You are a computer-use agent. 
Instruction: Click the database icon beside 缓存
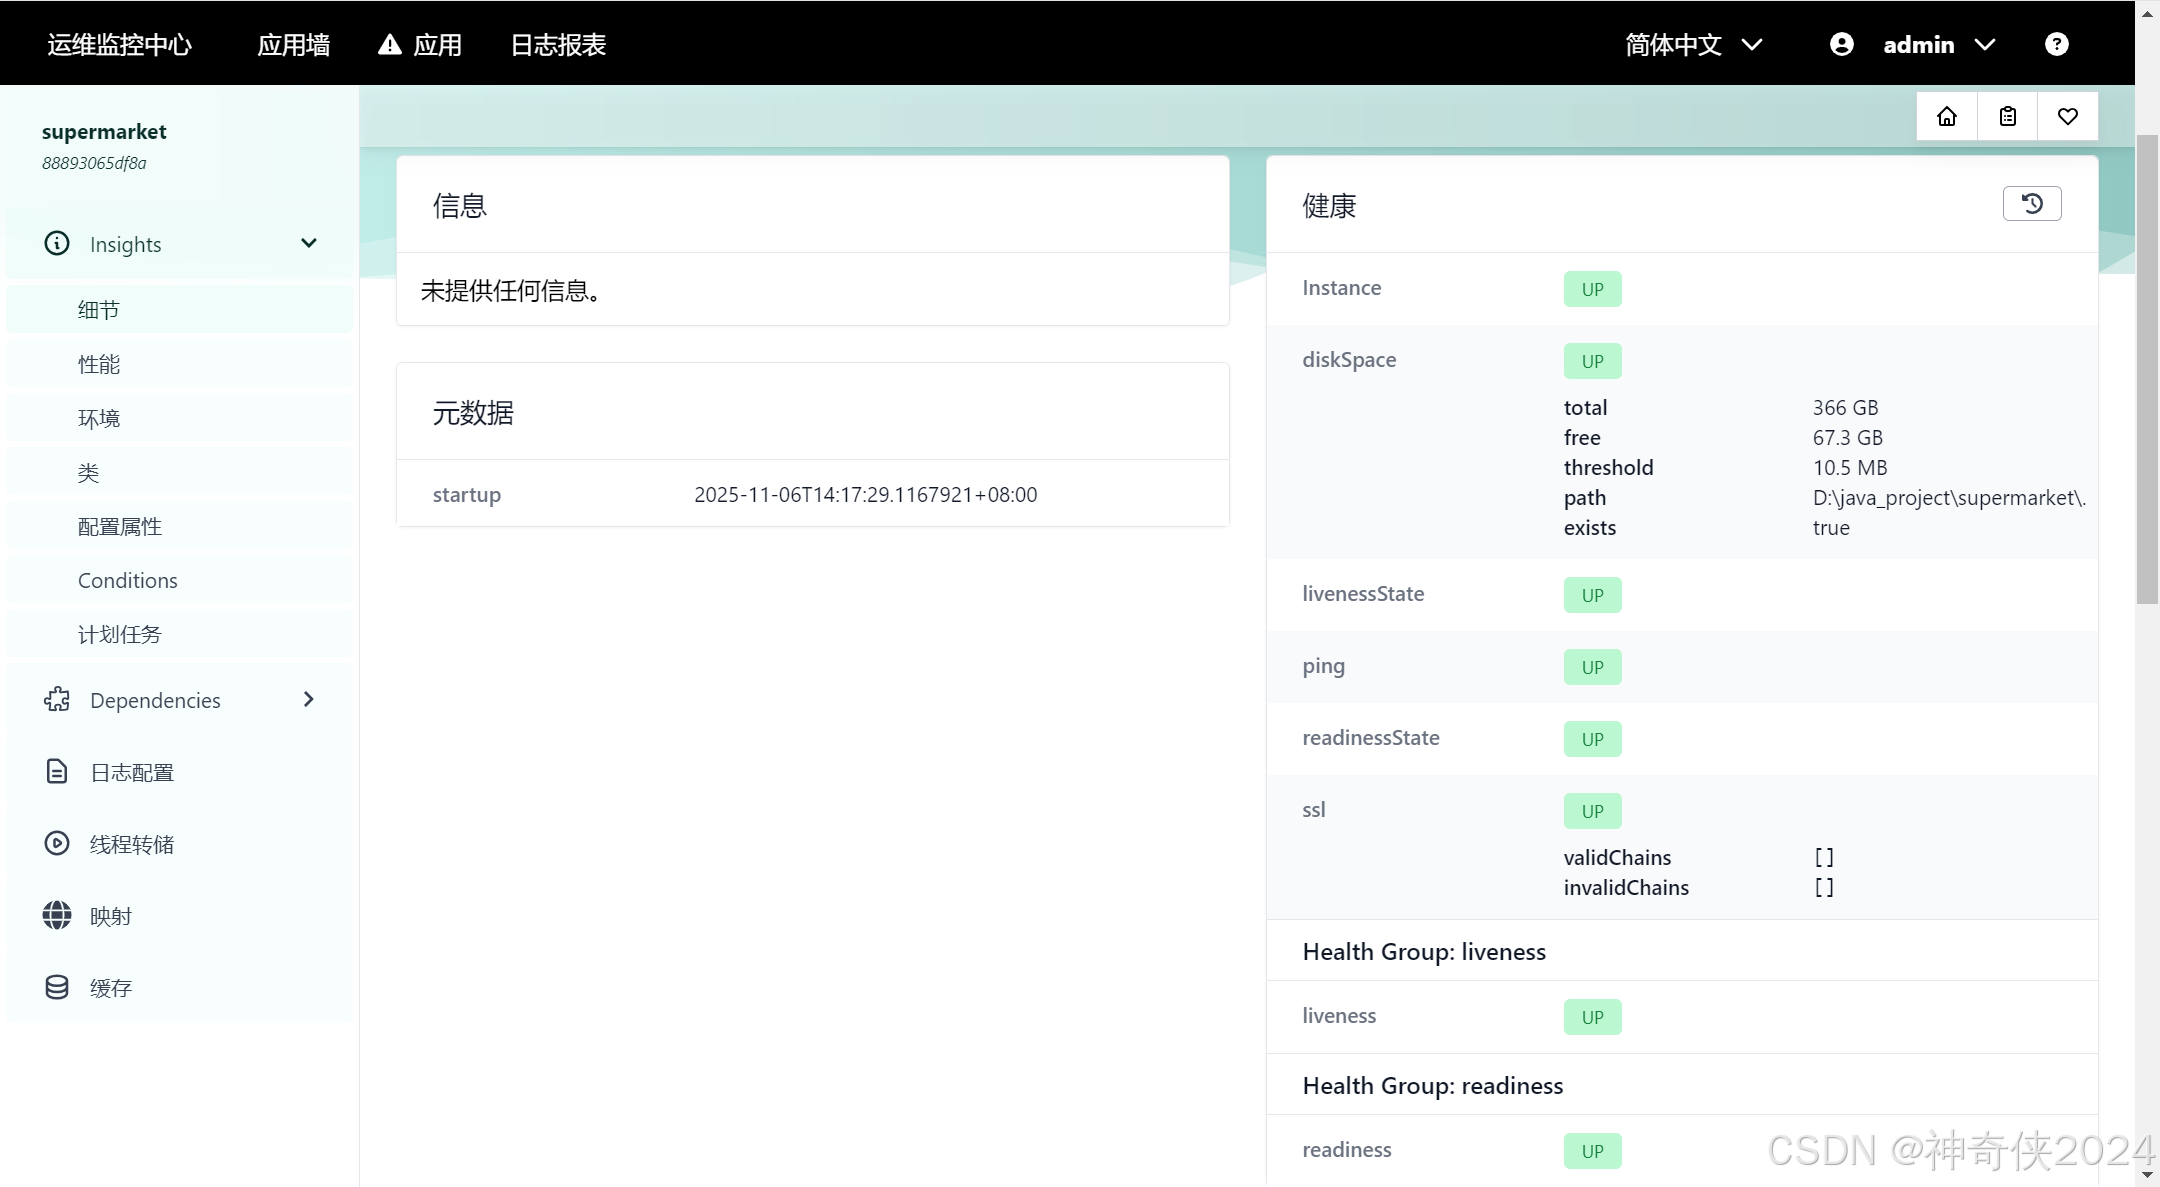(57, 988)
